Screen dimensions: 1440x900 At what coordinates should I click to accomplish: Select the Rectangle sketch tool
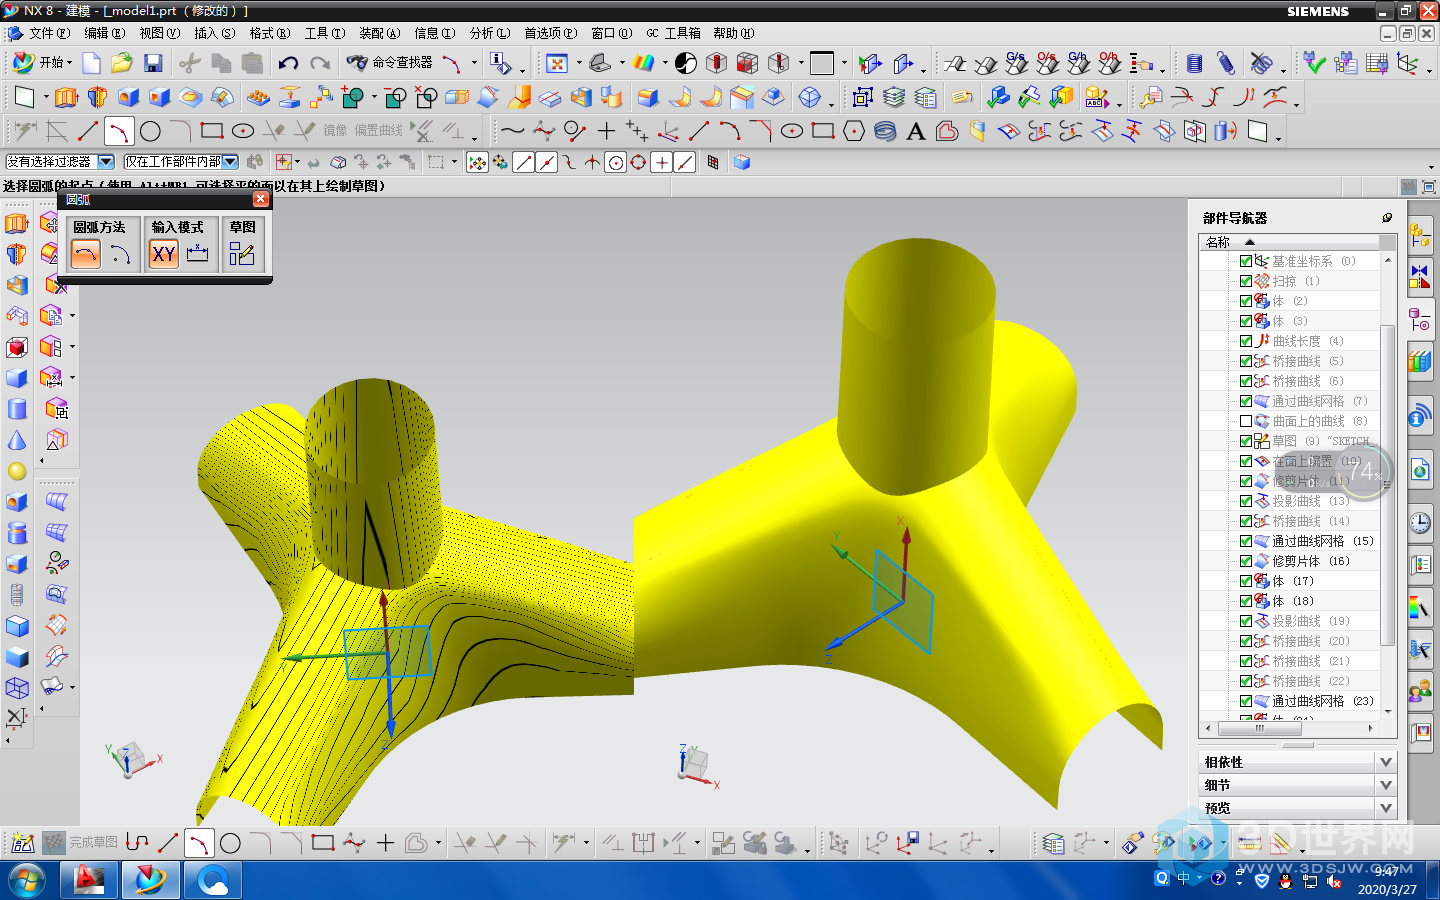[x=211, y=131]
